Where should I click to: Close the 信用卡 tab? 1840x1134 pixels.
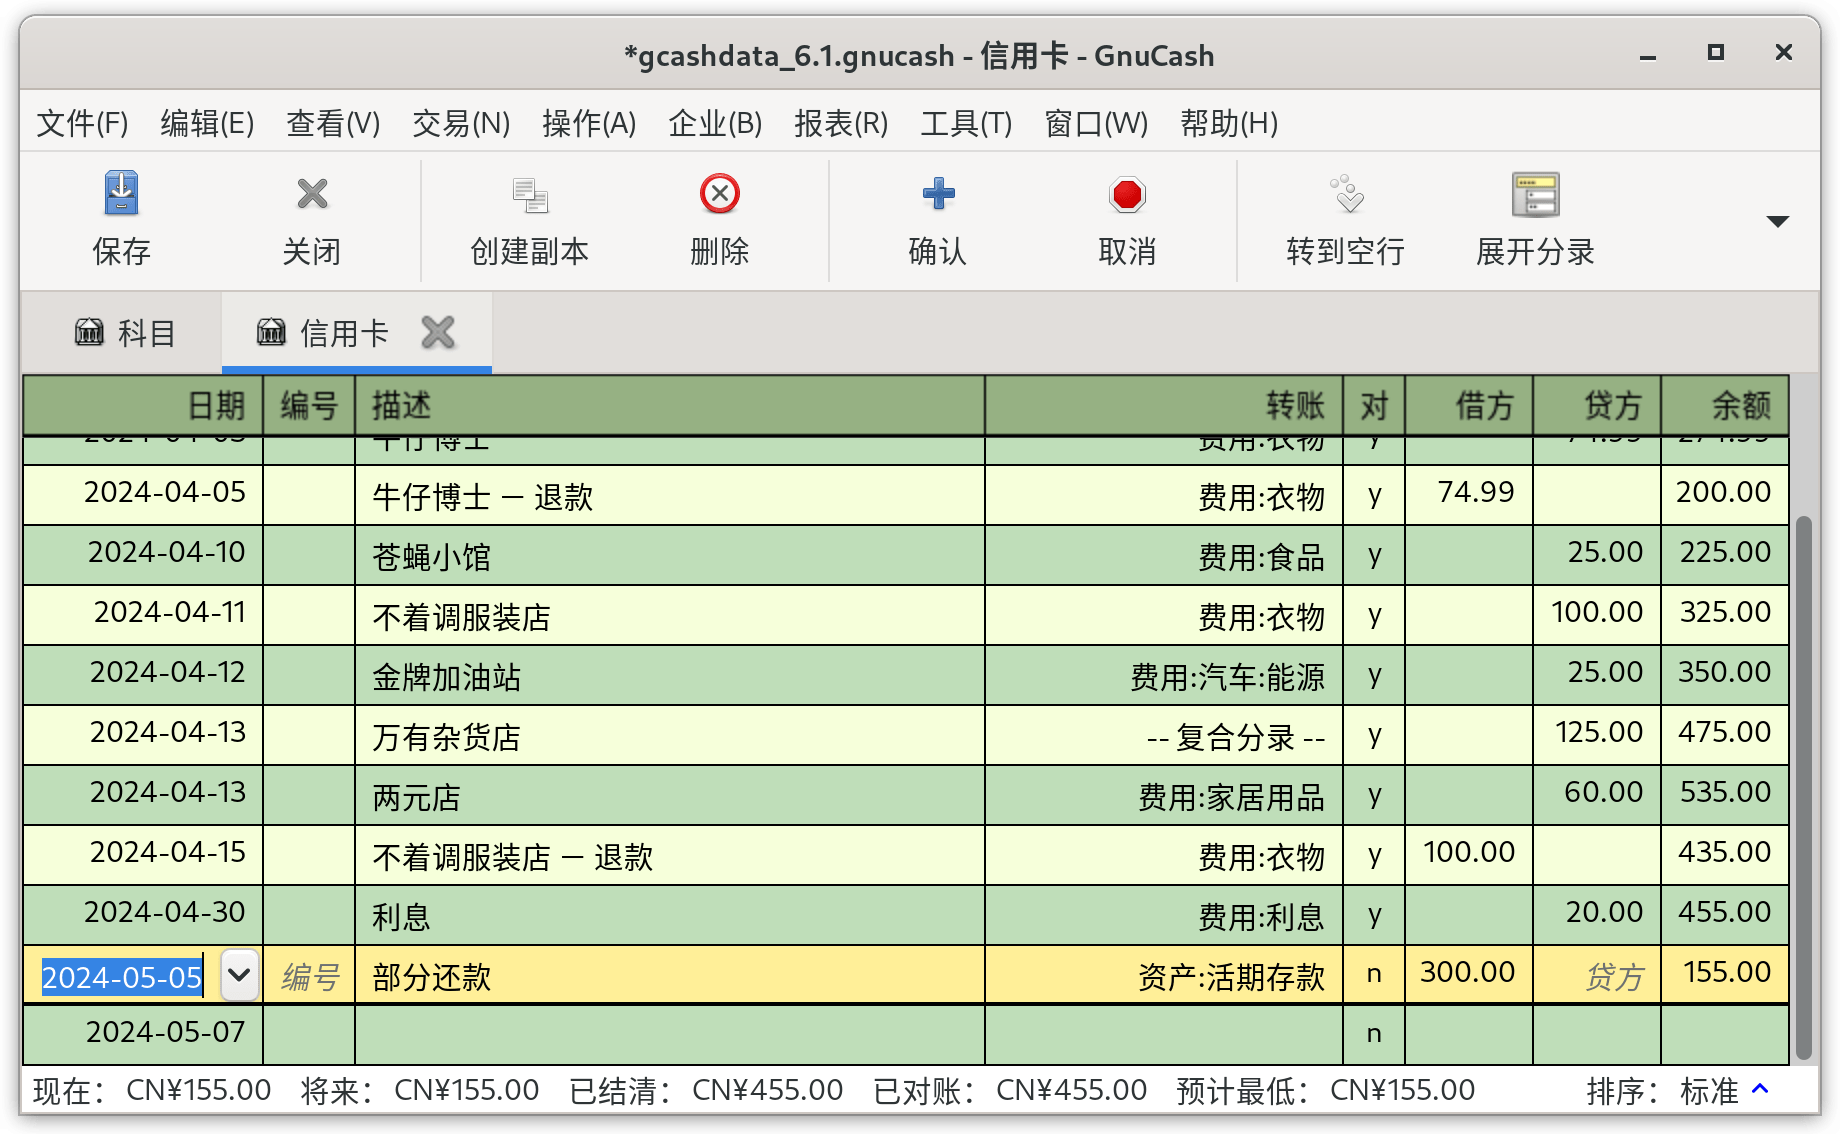tap(438, 332)
